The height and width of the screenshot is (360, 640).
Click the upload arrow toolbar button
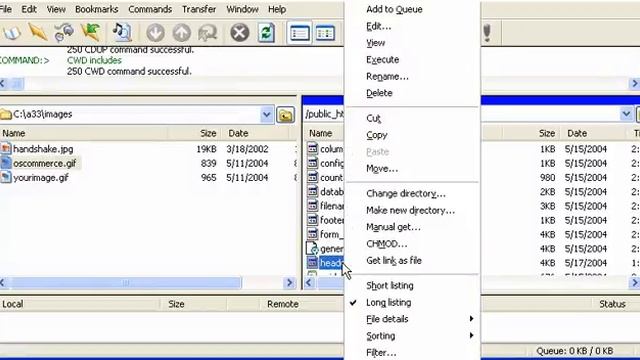point(182,33)
